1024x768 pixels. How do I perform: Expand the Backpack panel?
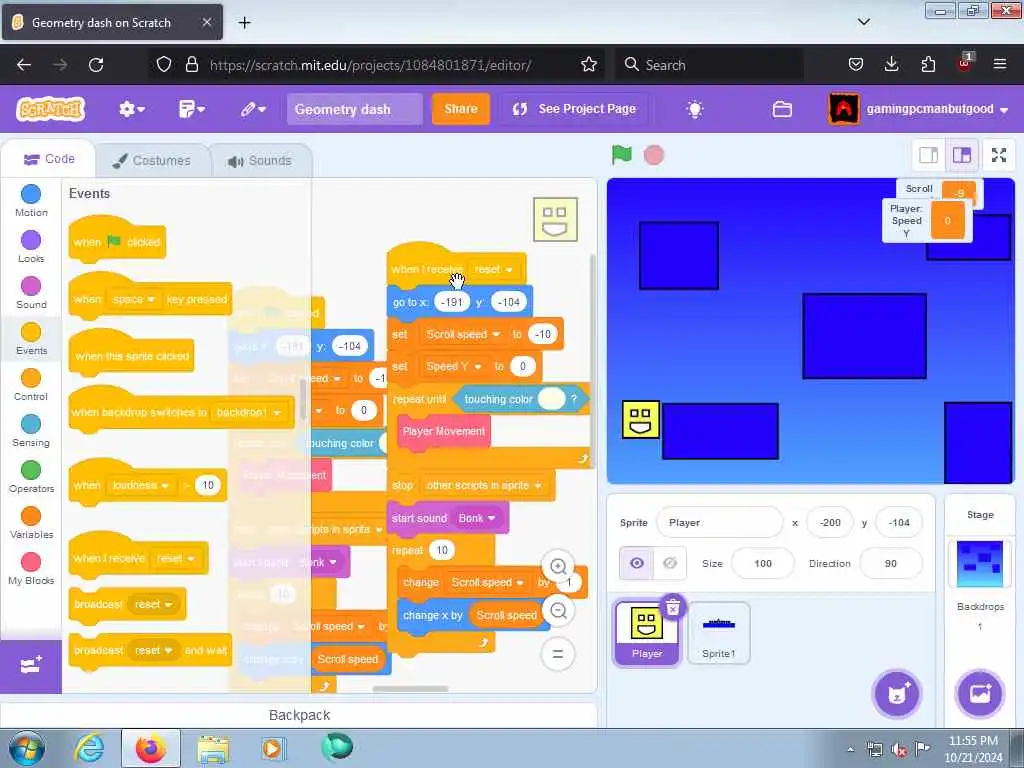[x=299, y=715]
